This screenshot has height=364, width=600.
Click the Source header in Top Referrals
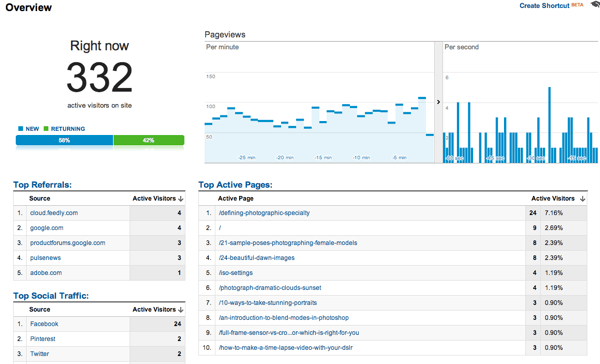pos(40,199)
